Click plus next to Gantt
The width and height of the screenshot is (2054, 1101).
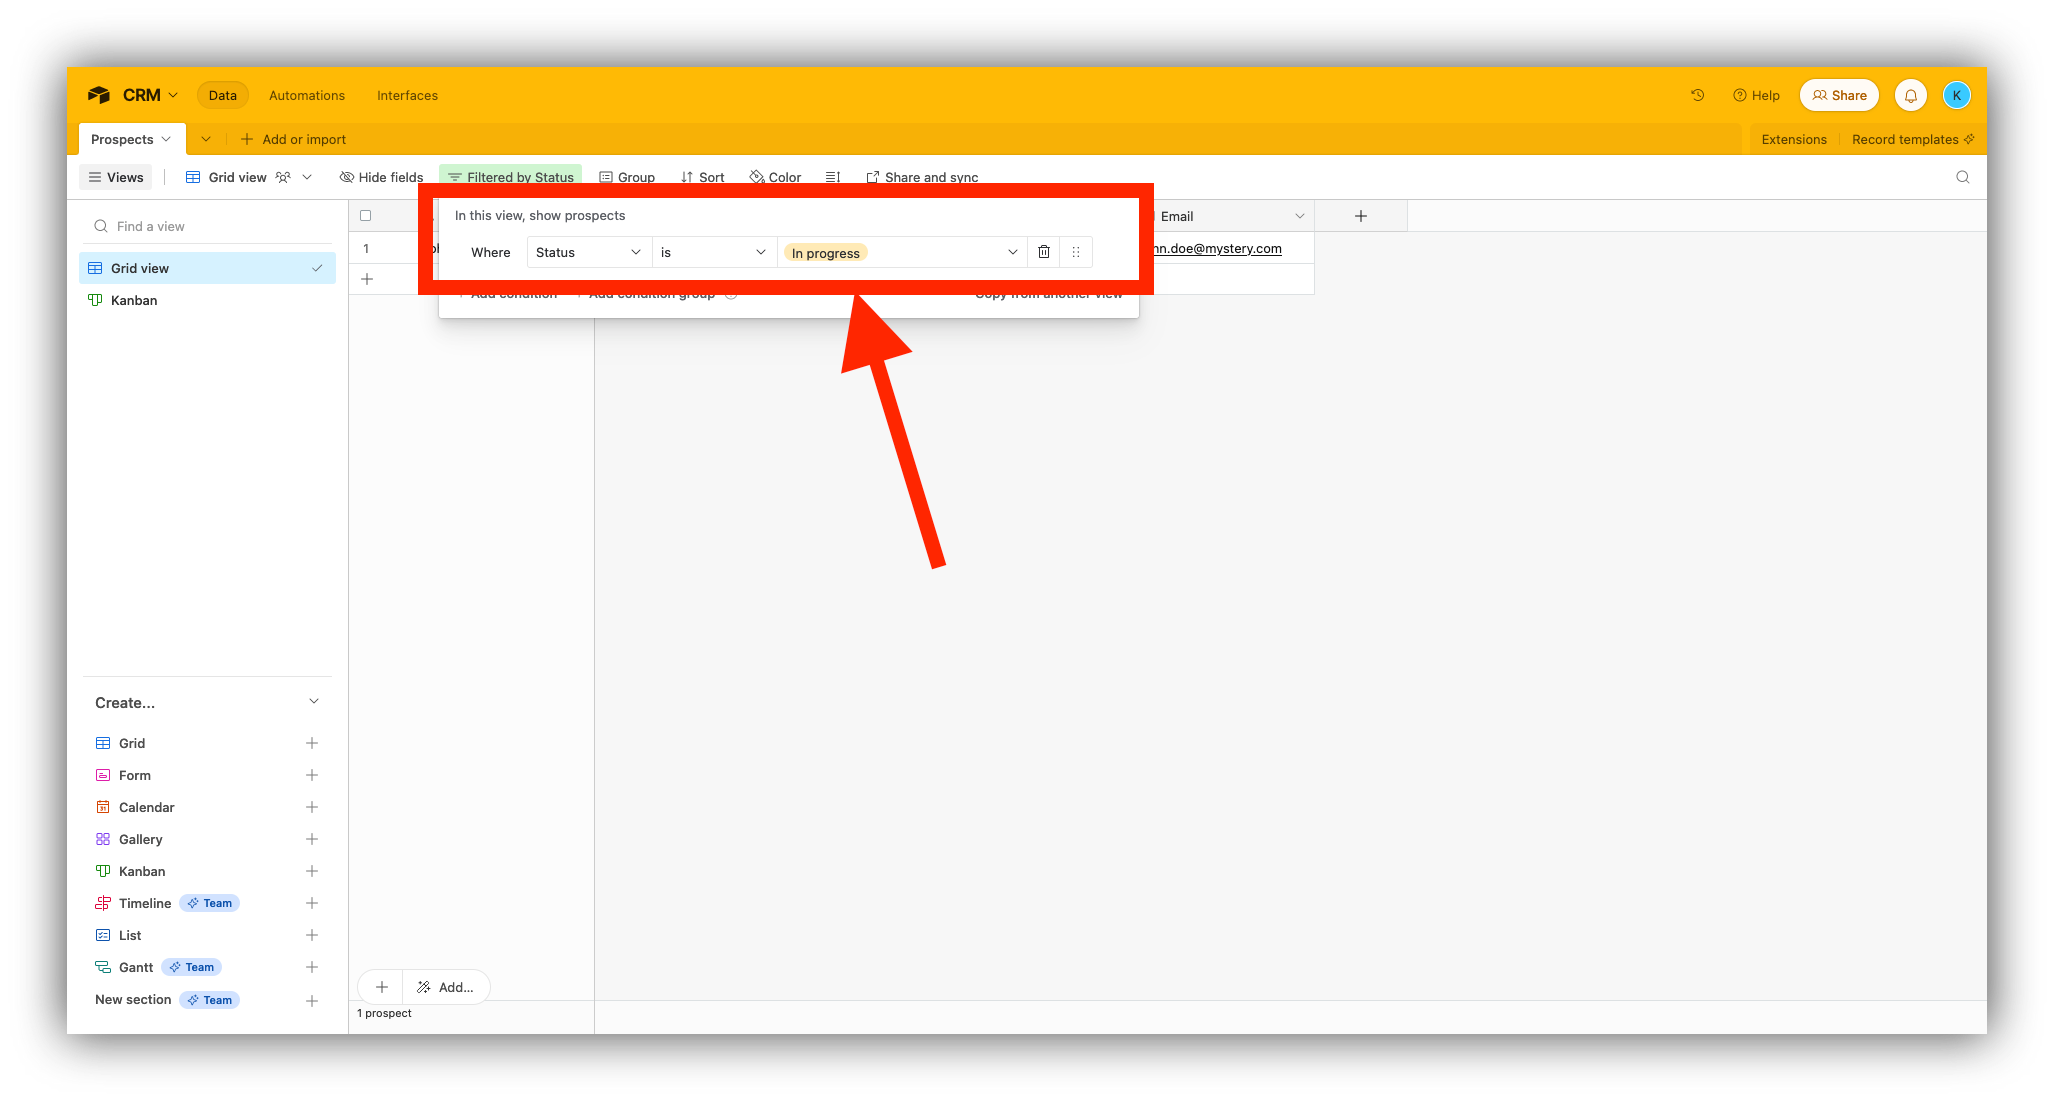312,967
